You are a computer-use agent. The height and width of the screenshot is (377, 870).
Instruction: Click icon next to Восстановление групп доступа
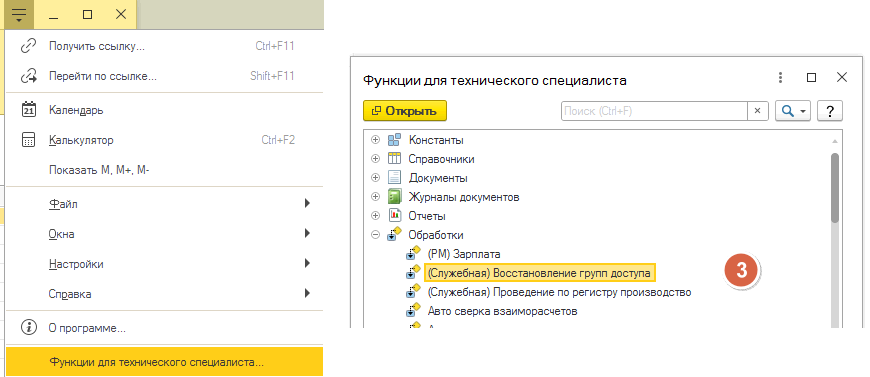pyautogui.click(x=414, y=273)
